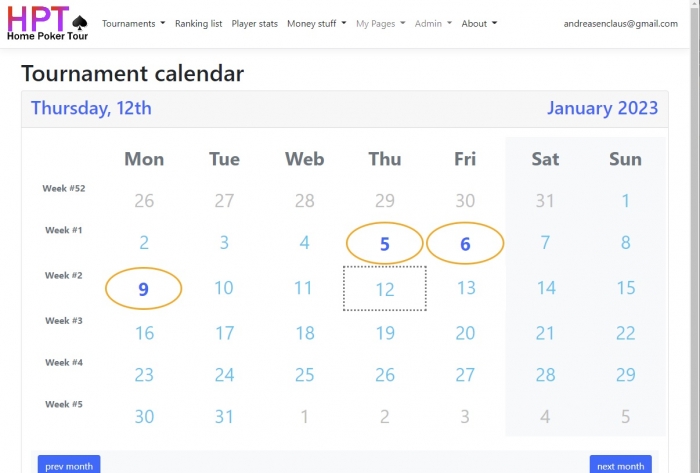This screenshot has height=473, width=700.
Task: Choose Saturday January 14 in calendar
Action: point(546,288)
